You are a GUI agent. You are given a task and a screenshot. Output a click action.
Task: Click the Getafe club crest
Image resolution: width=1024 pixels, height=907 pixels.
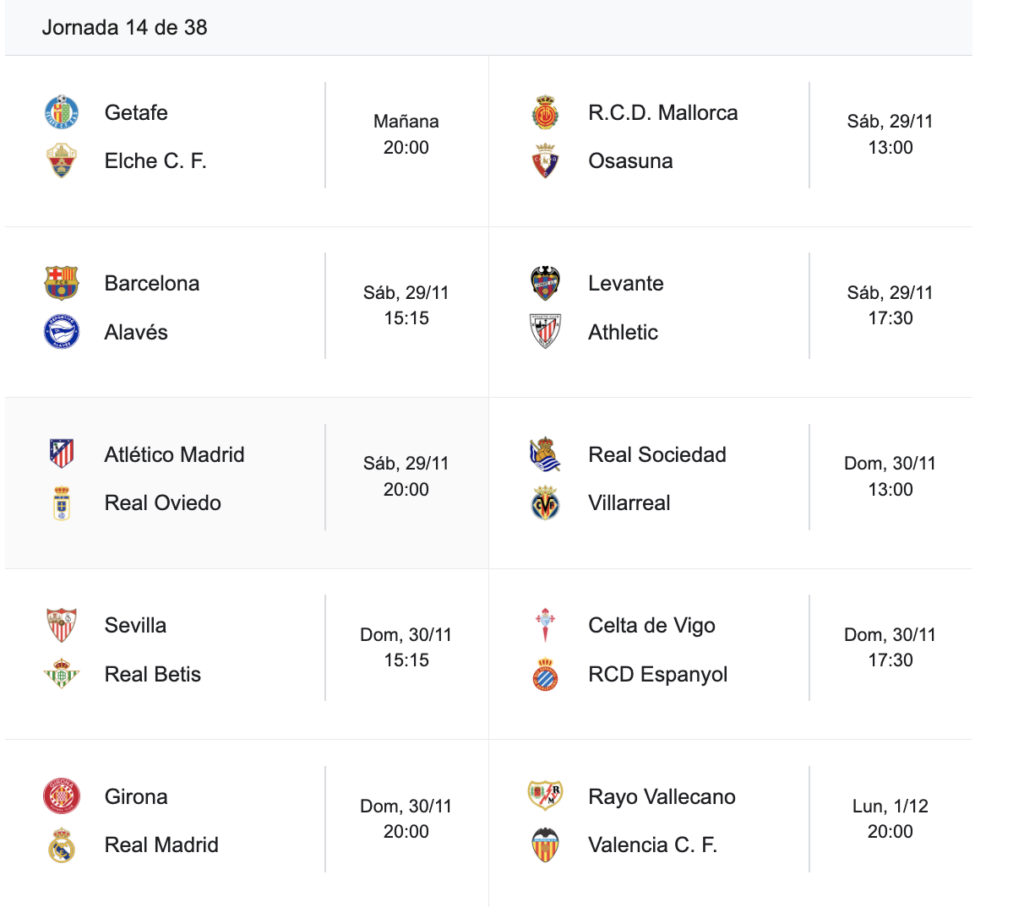tap(61, 113)
